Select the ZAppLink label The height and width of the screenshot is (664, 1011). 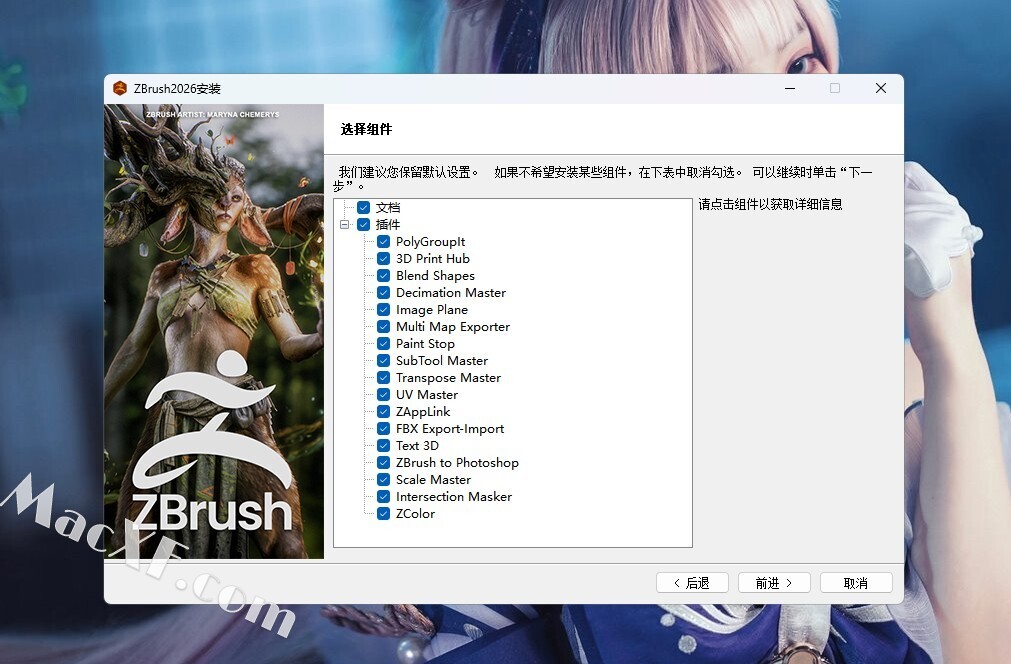[423, 412]
